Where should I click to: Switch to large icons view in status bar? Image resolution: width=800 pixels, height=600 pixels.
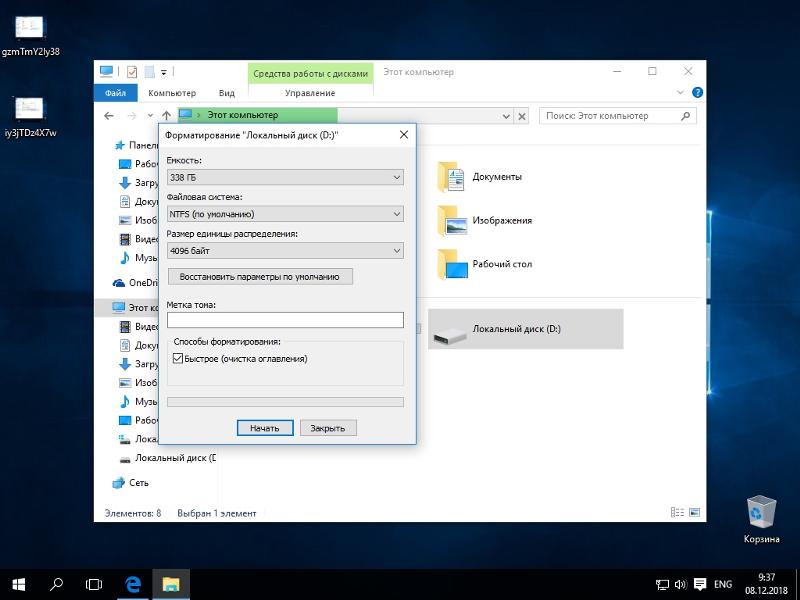click(x=694, y=512)
